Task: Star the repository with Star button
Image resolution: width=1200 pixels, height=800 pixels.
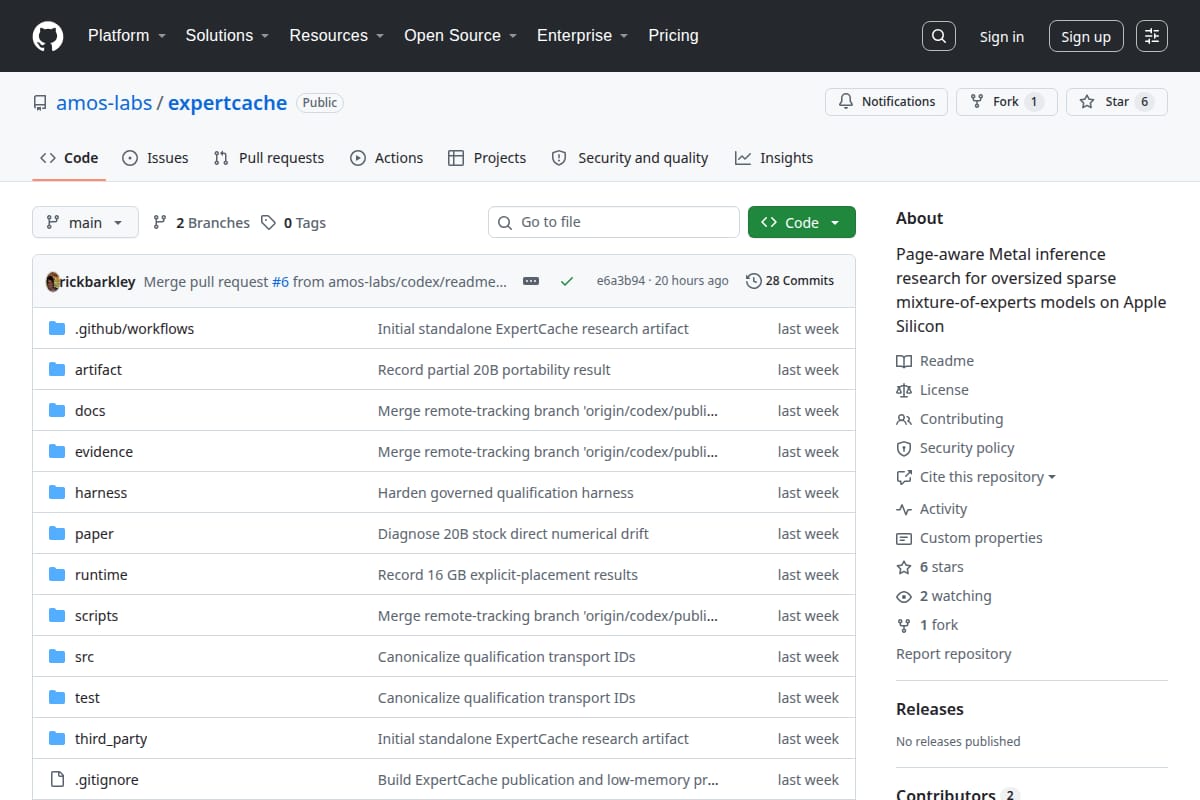Action: [x=1117, y=101]
